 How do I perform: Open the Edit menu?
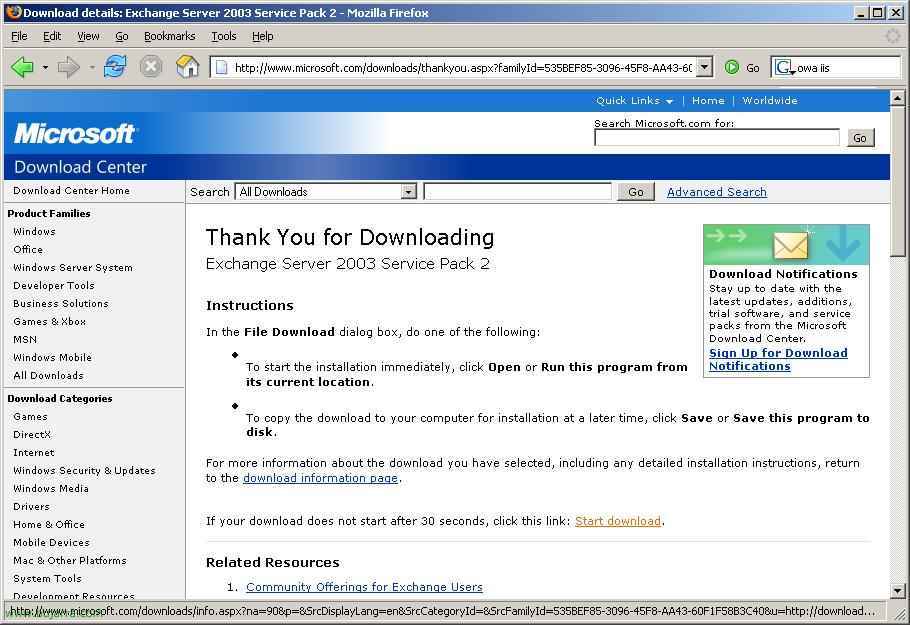tap(52, 36)
